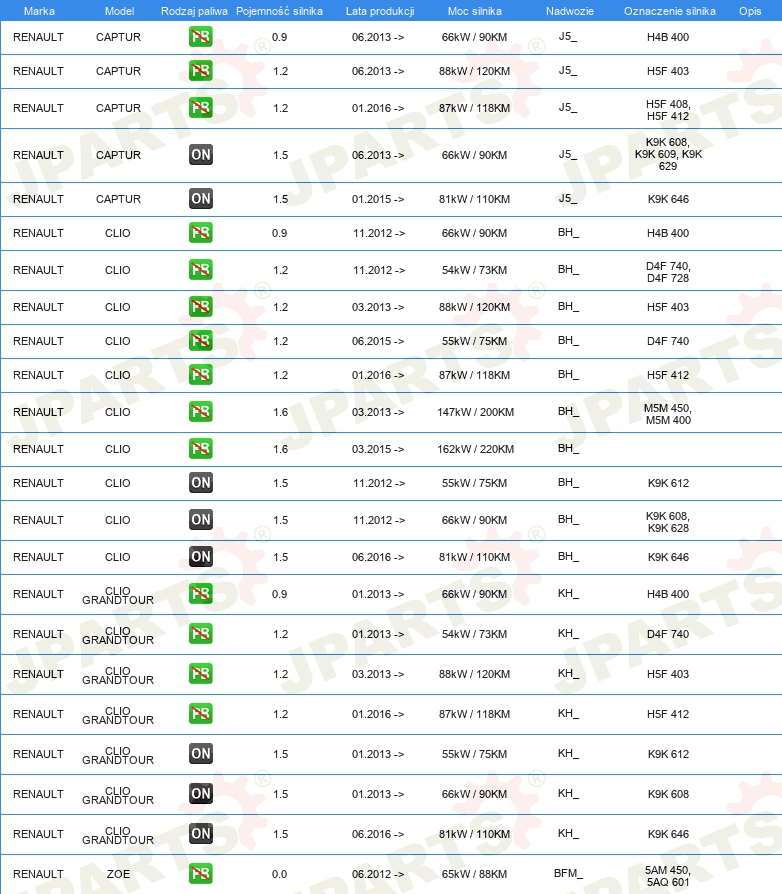Select KH_ body code in D4F 740 row
Image resolution: width=782 pixels, height=894 pixels.
click(568, 633)
